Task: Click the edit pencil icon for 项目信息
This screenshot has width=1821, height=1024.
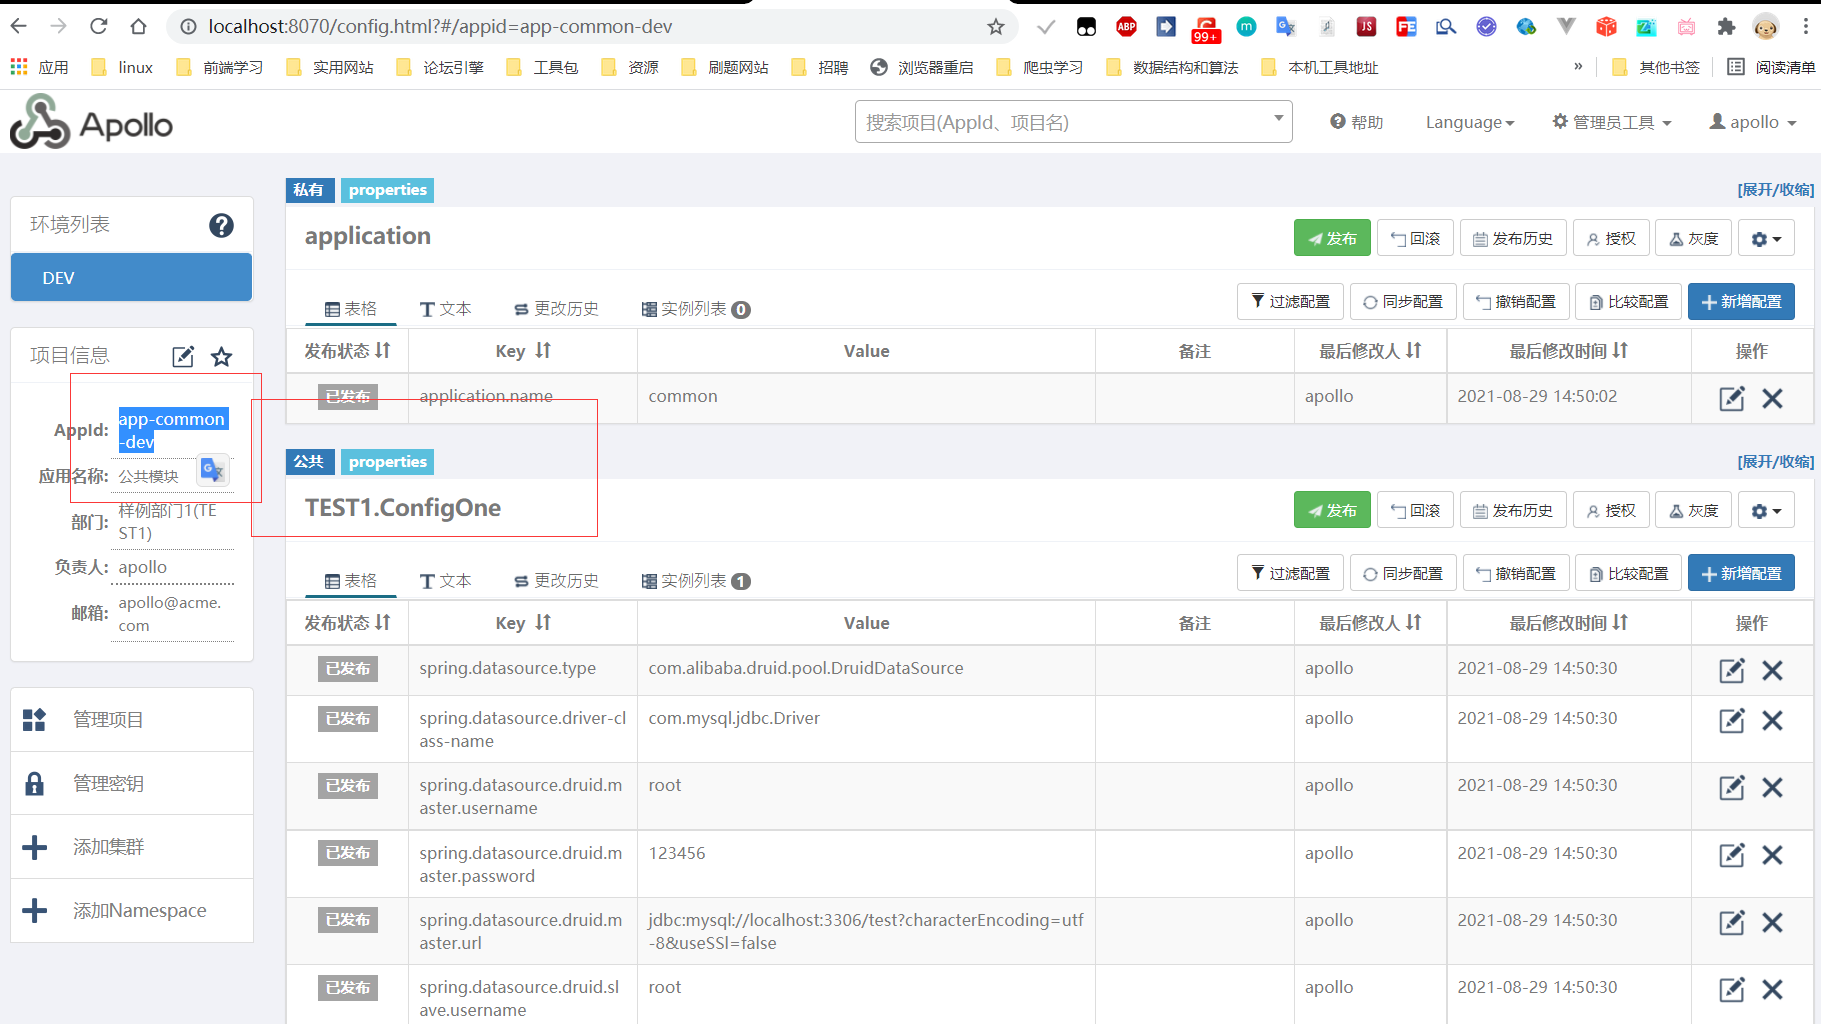Action: 182,356
